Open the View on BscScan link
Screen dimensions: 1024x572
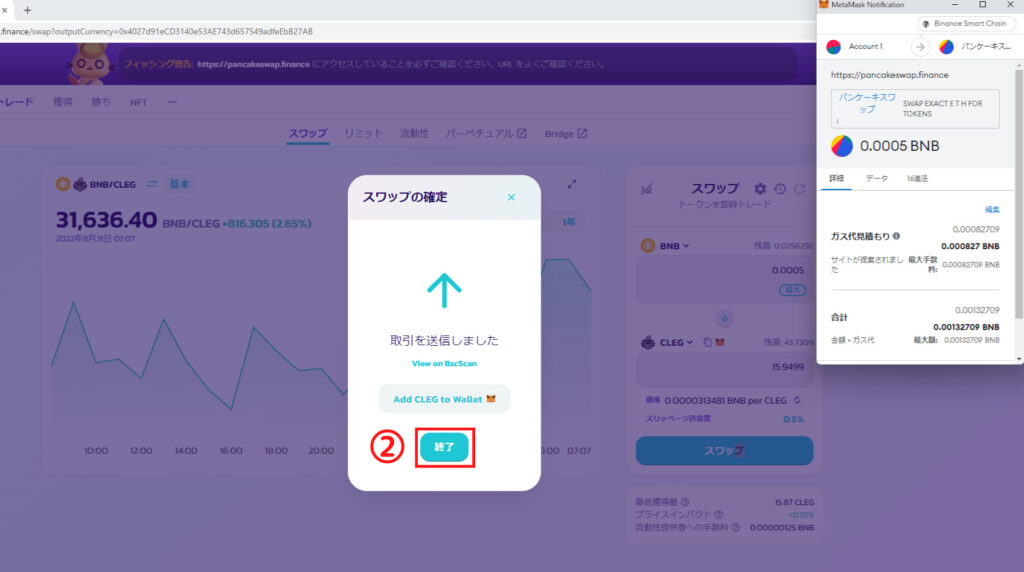444,364
